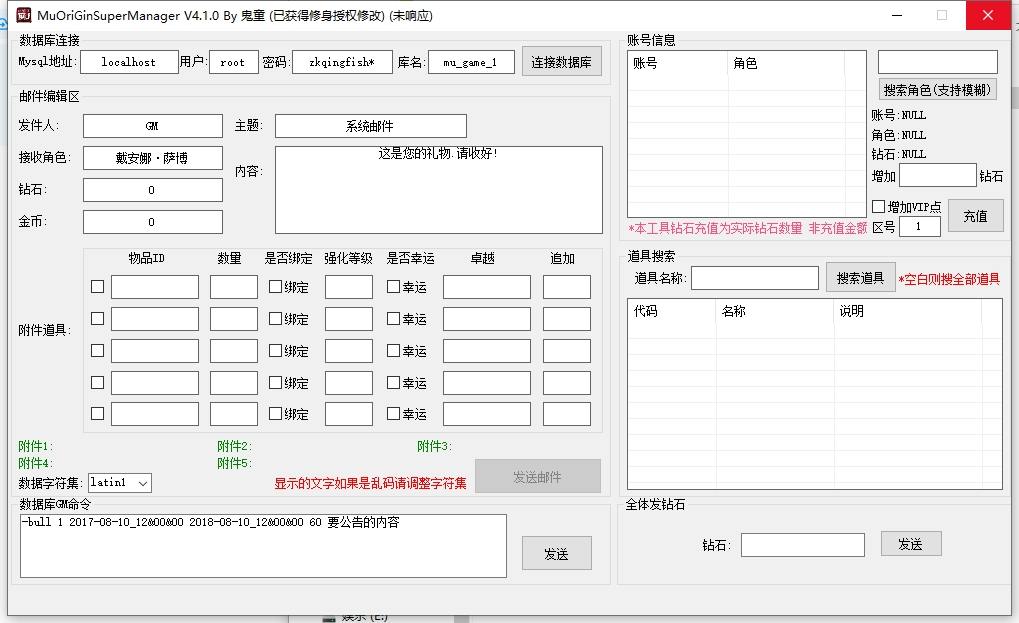Click the third row 物品ID field
This screenshot has height=623, width=1019.
click(155, 351)
